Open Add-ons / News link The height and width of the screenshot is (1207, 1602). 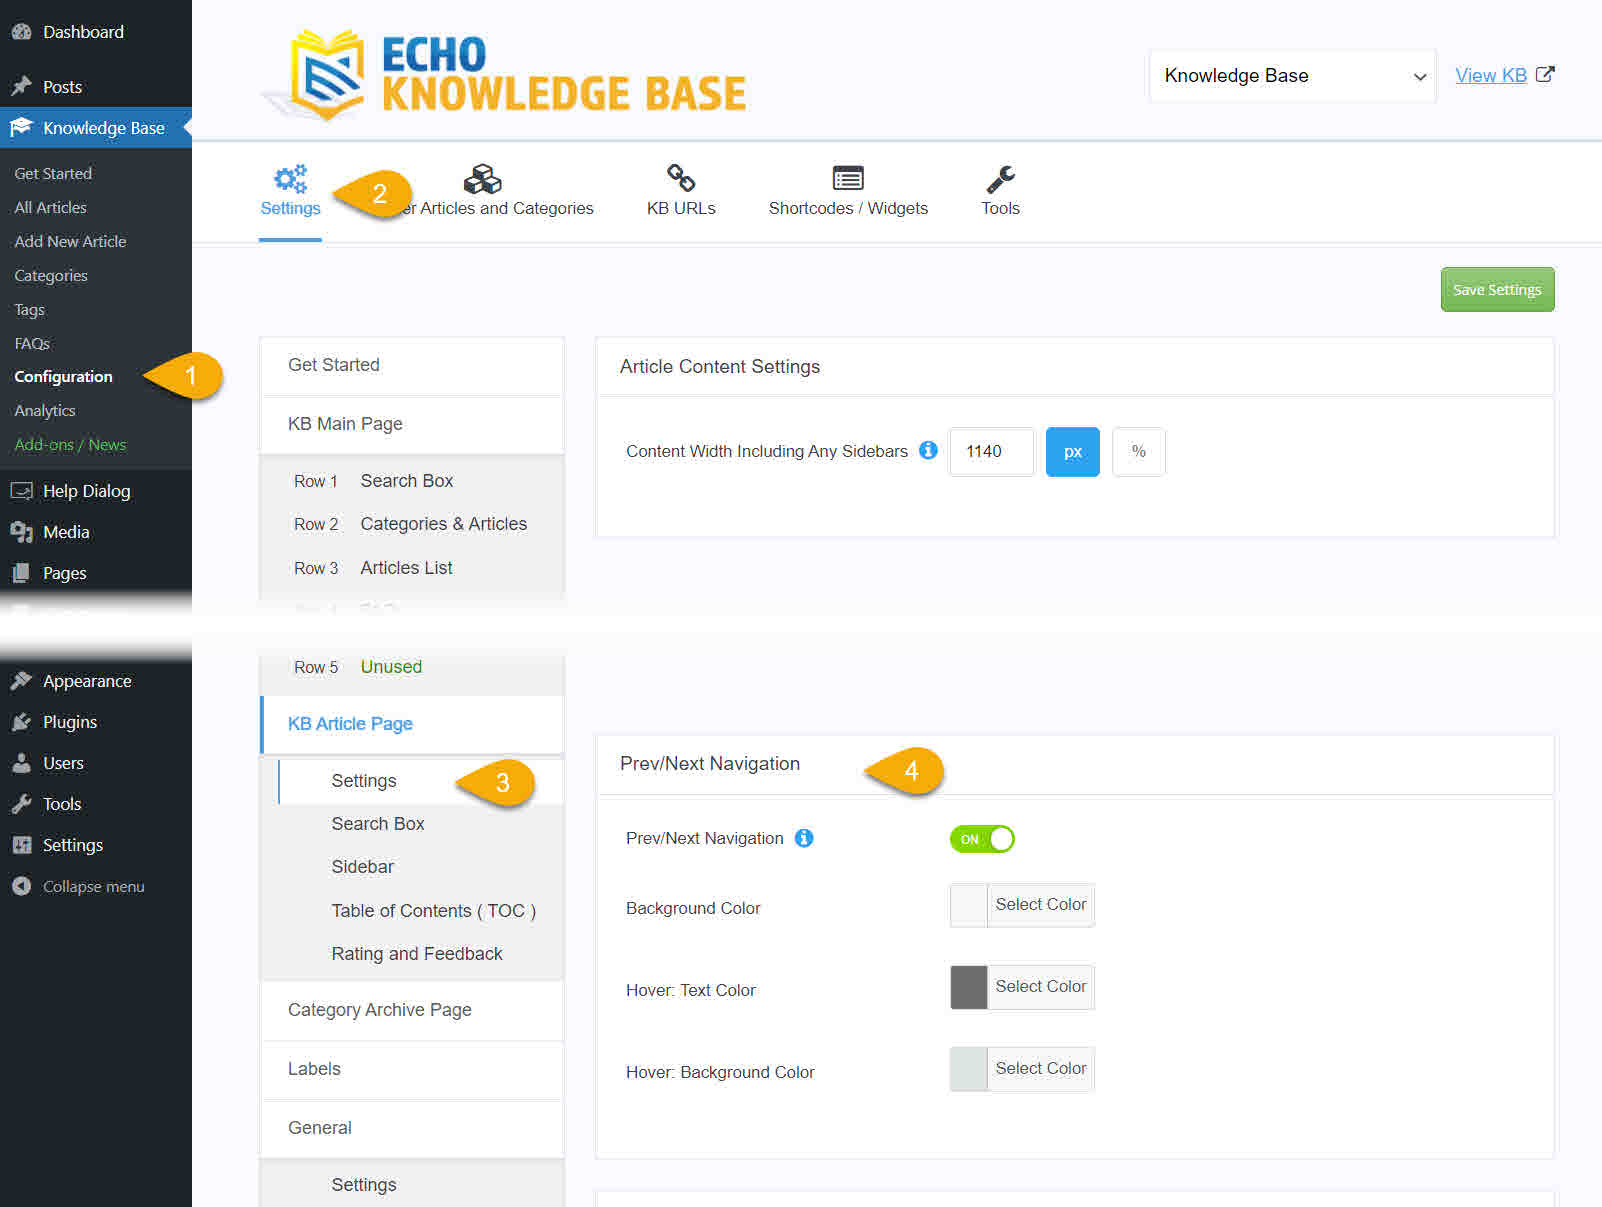[x=70, y=445]
